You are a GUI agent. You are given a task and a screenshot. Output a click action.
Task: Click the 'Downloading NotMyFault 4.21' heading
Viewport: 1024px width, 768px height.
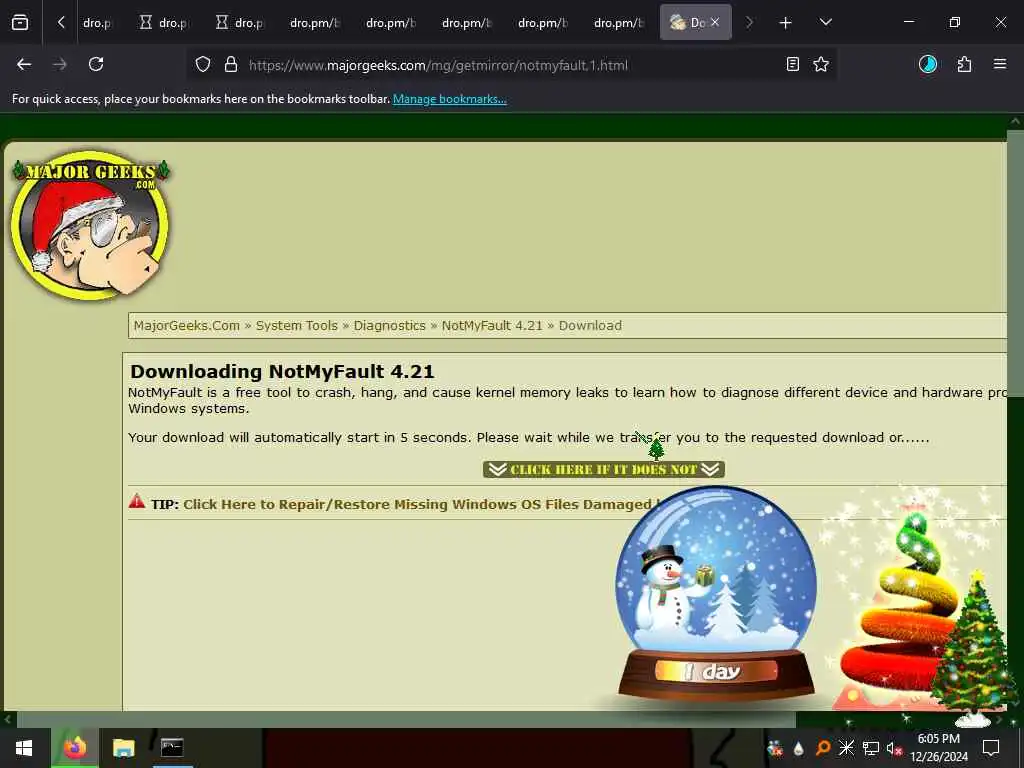coord(282,372)
